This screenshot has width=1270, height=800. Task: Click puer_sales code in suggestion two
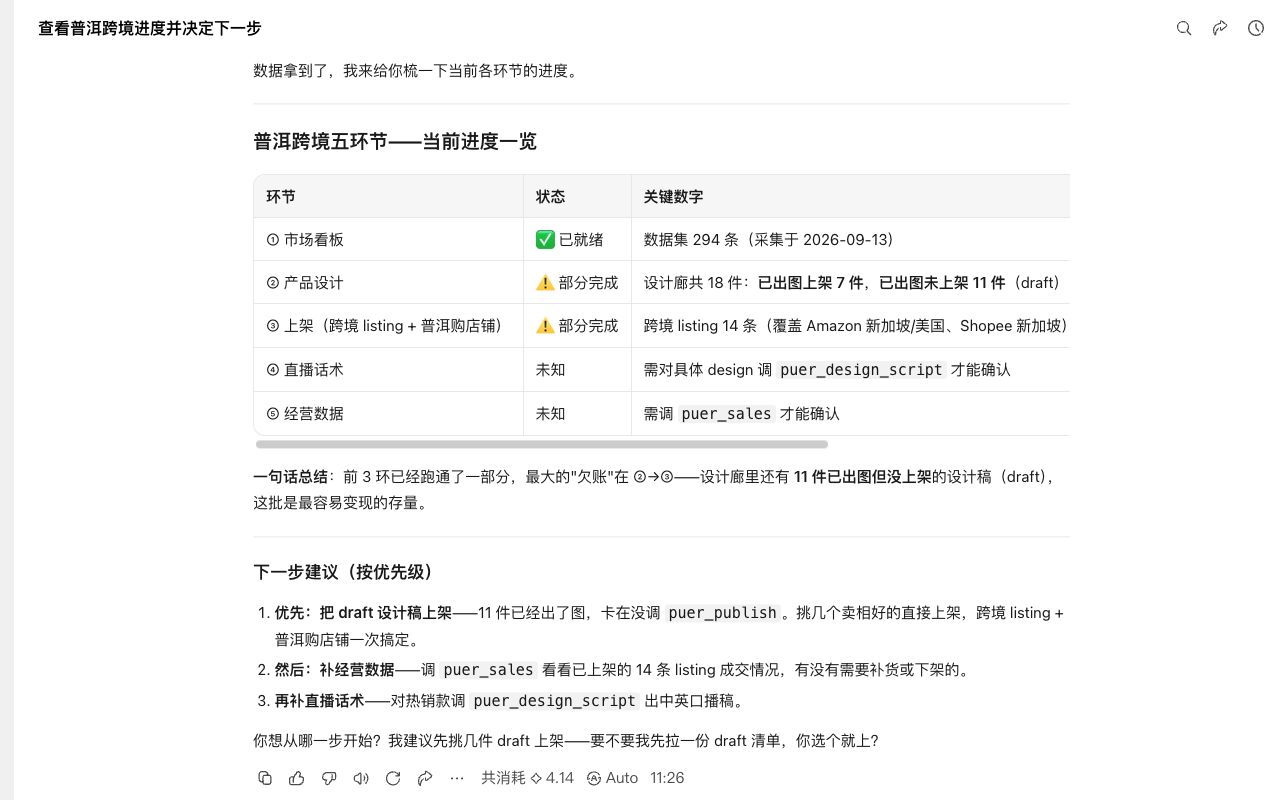tap(488, 670)
